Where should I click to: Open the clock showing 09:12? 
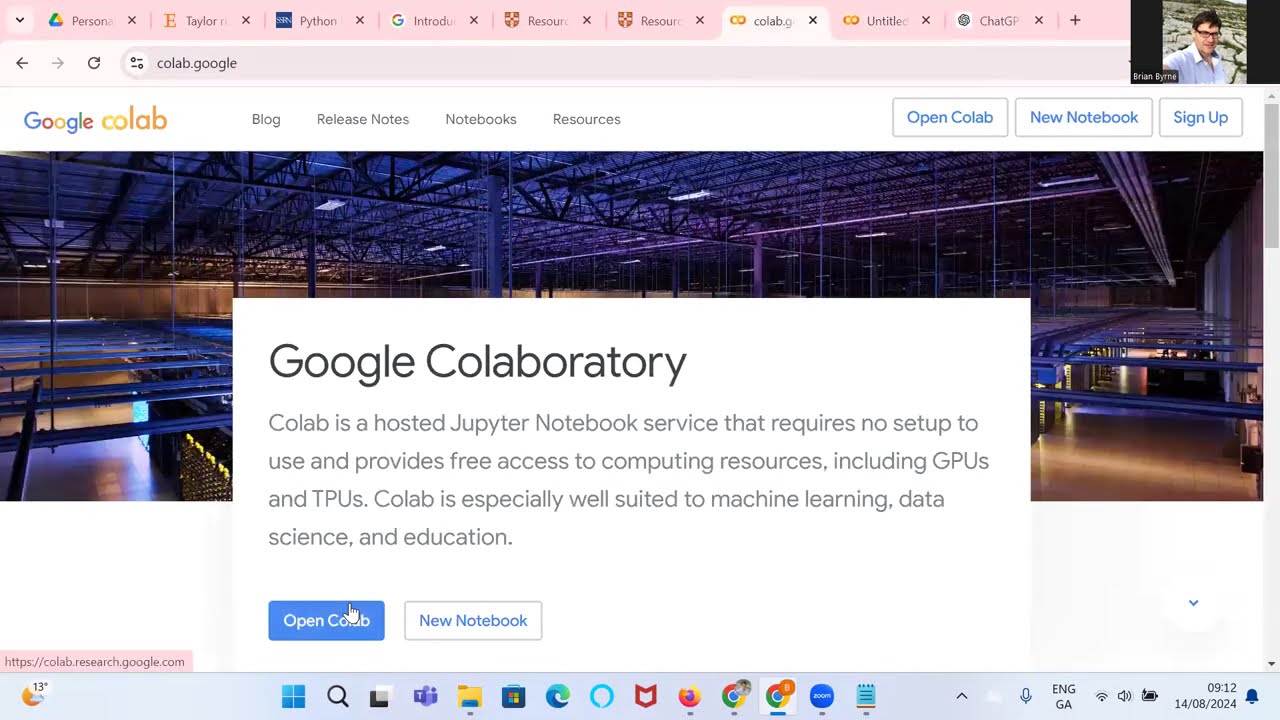pos(1206,696)
